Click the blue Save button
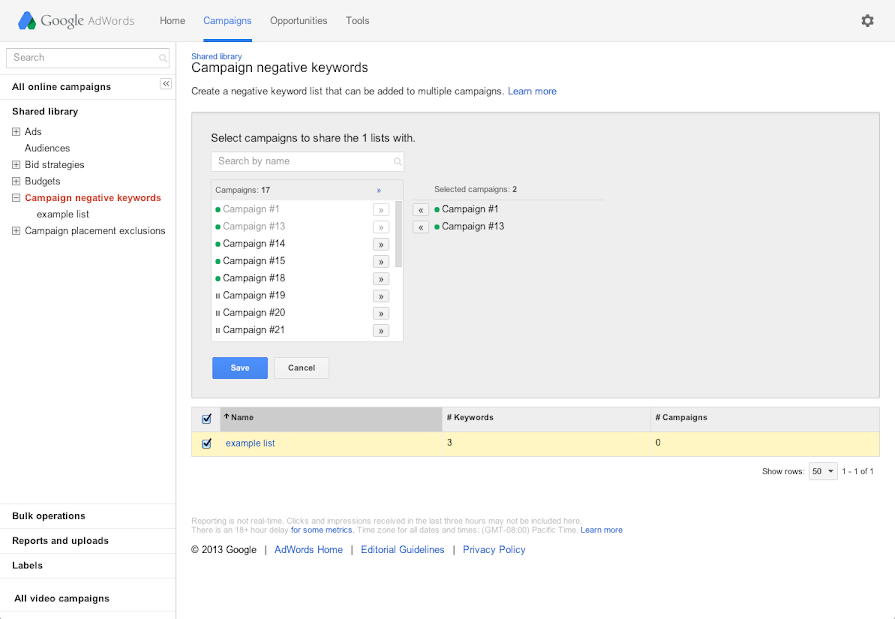895x619 pixels. click(240, 368)
